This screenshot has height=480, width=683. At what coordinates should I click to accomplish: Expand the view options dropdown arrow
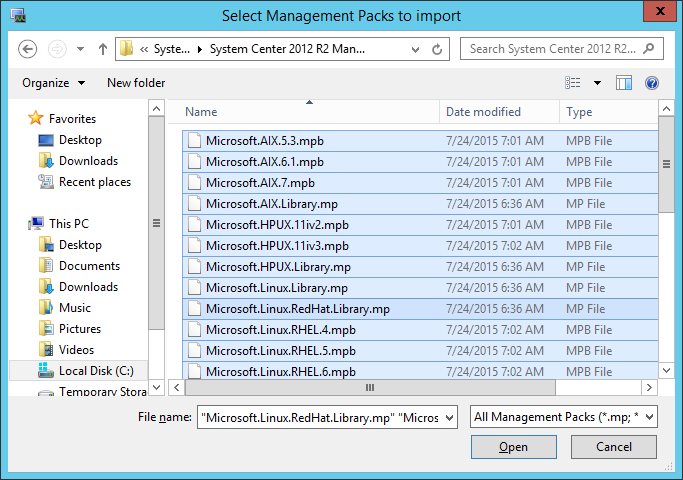click(597, 83)
